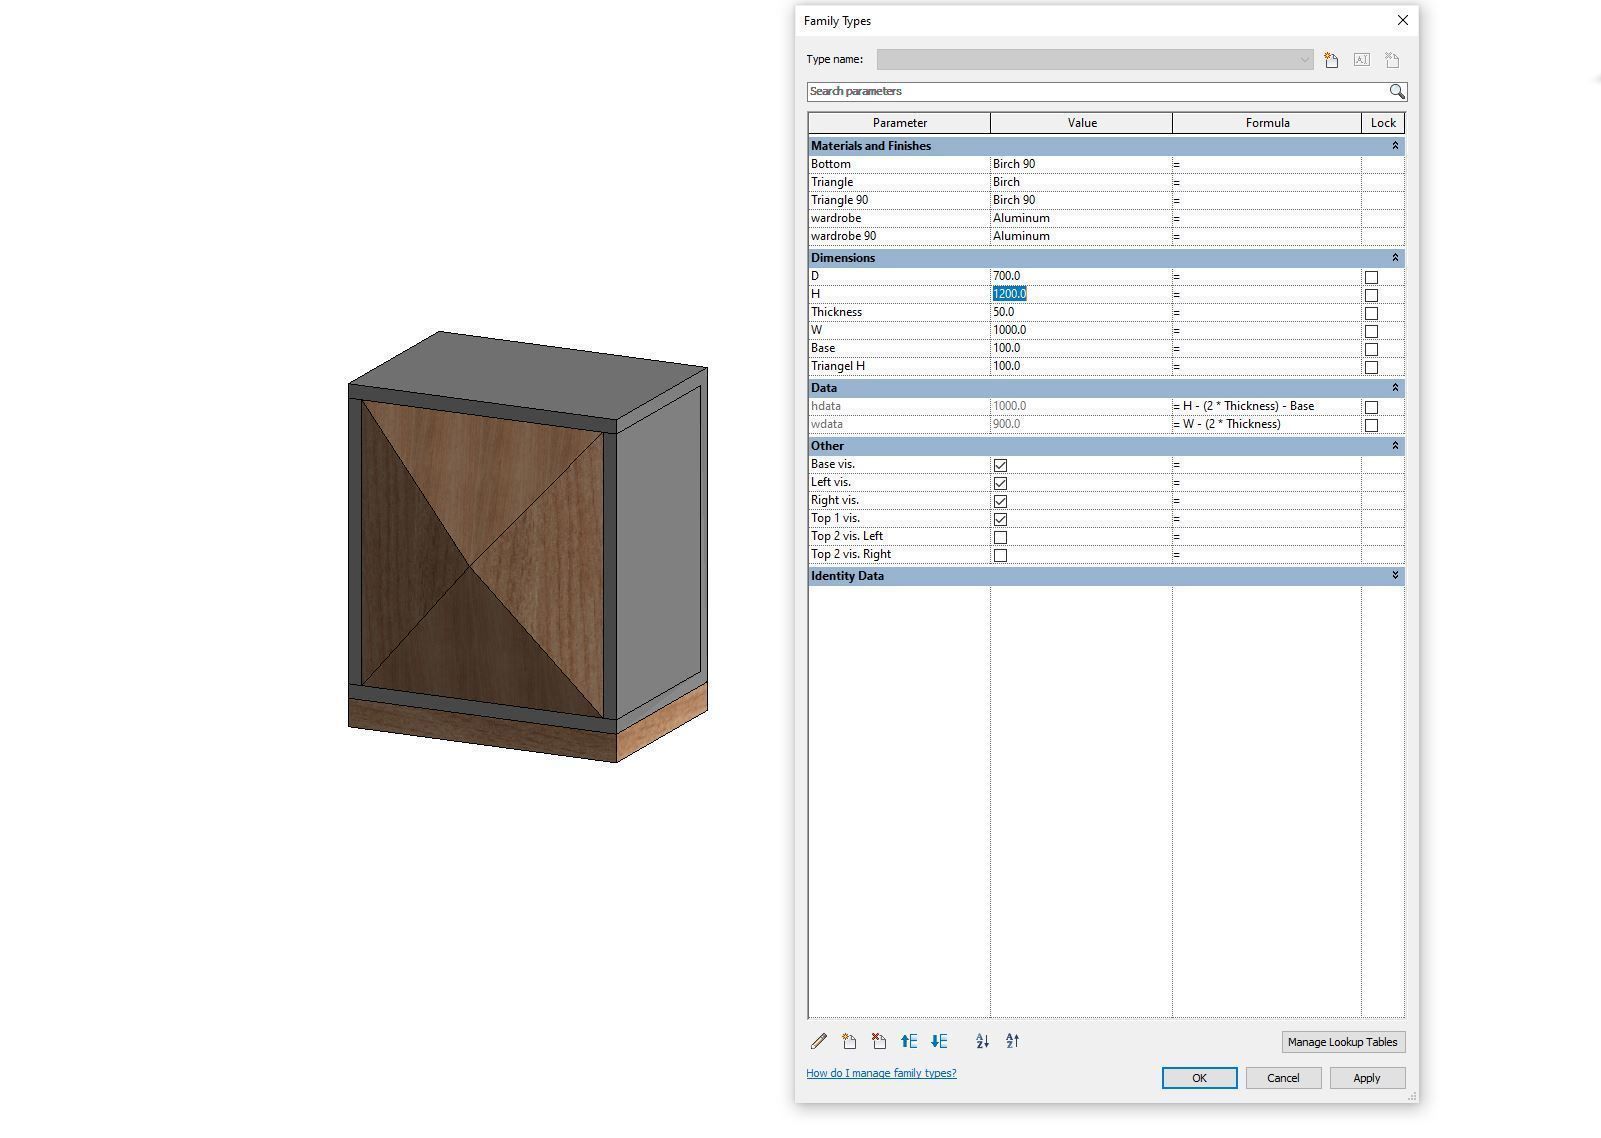Open the Type name dropdown
Viewport: 1601px width, 1138px height.
click(x=1304, y=59)
